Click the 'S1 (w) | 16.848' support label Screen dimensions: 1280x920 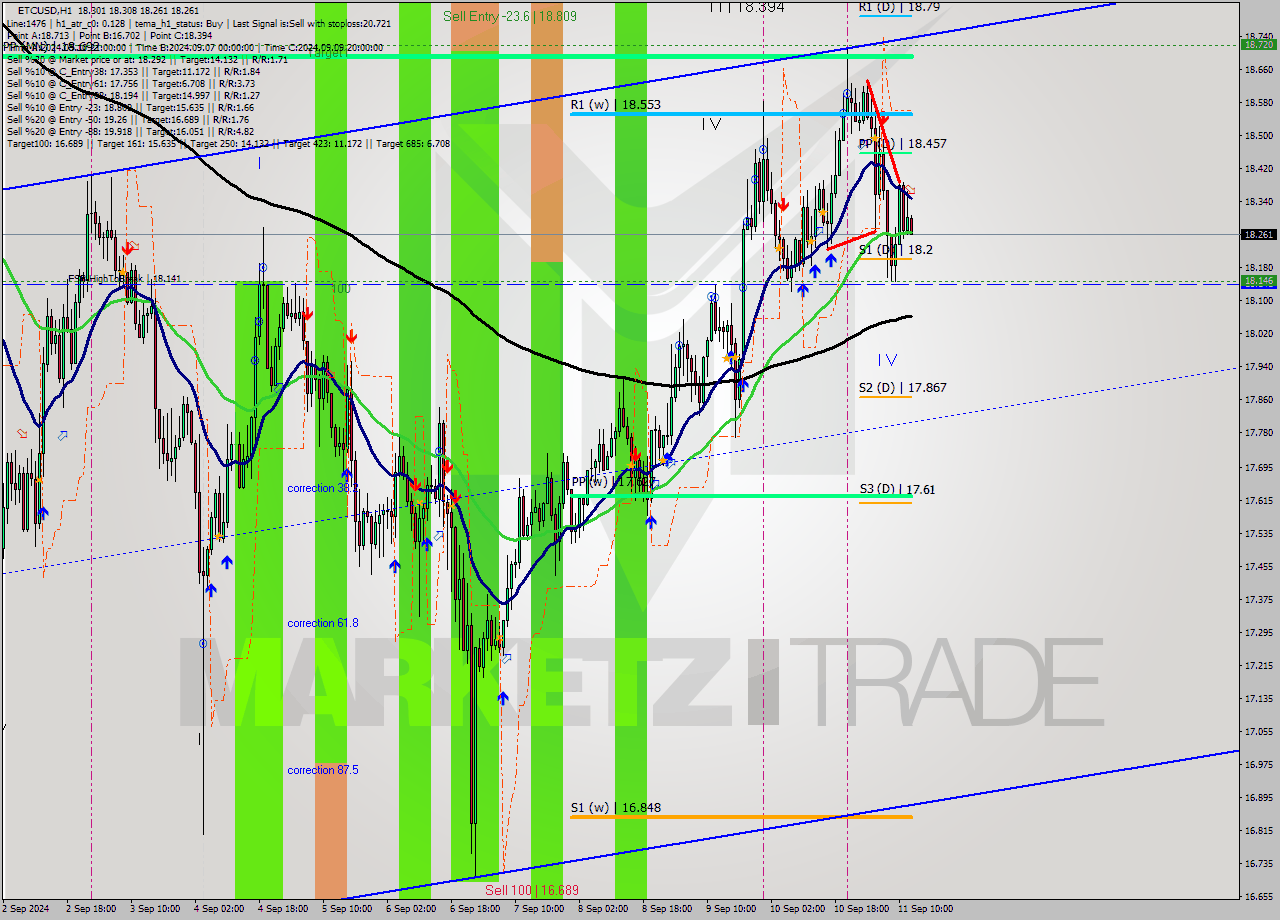click(615, 807)
